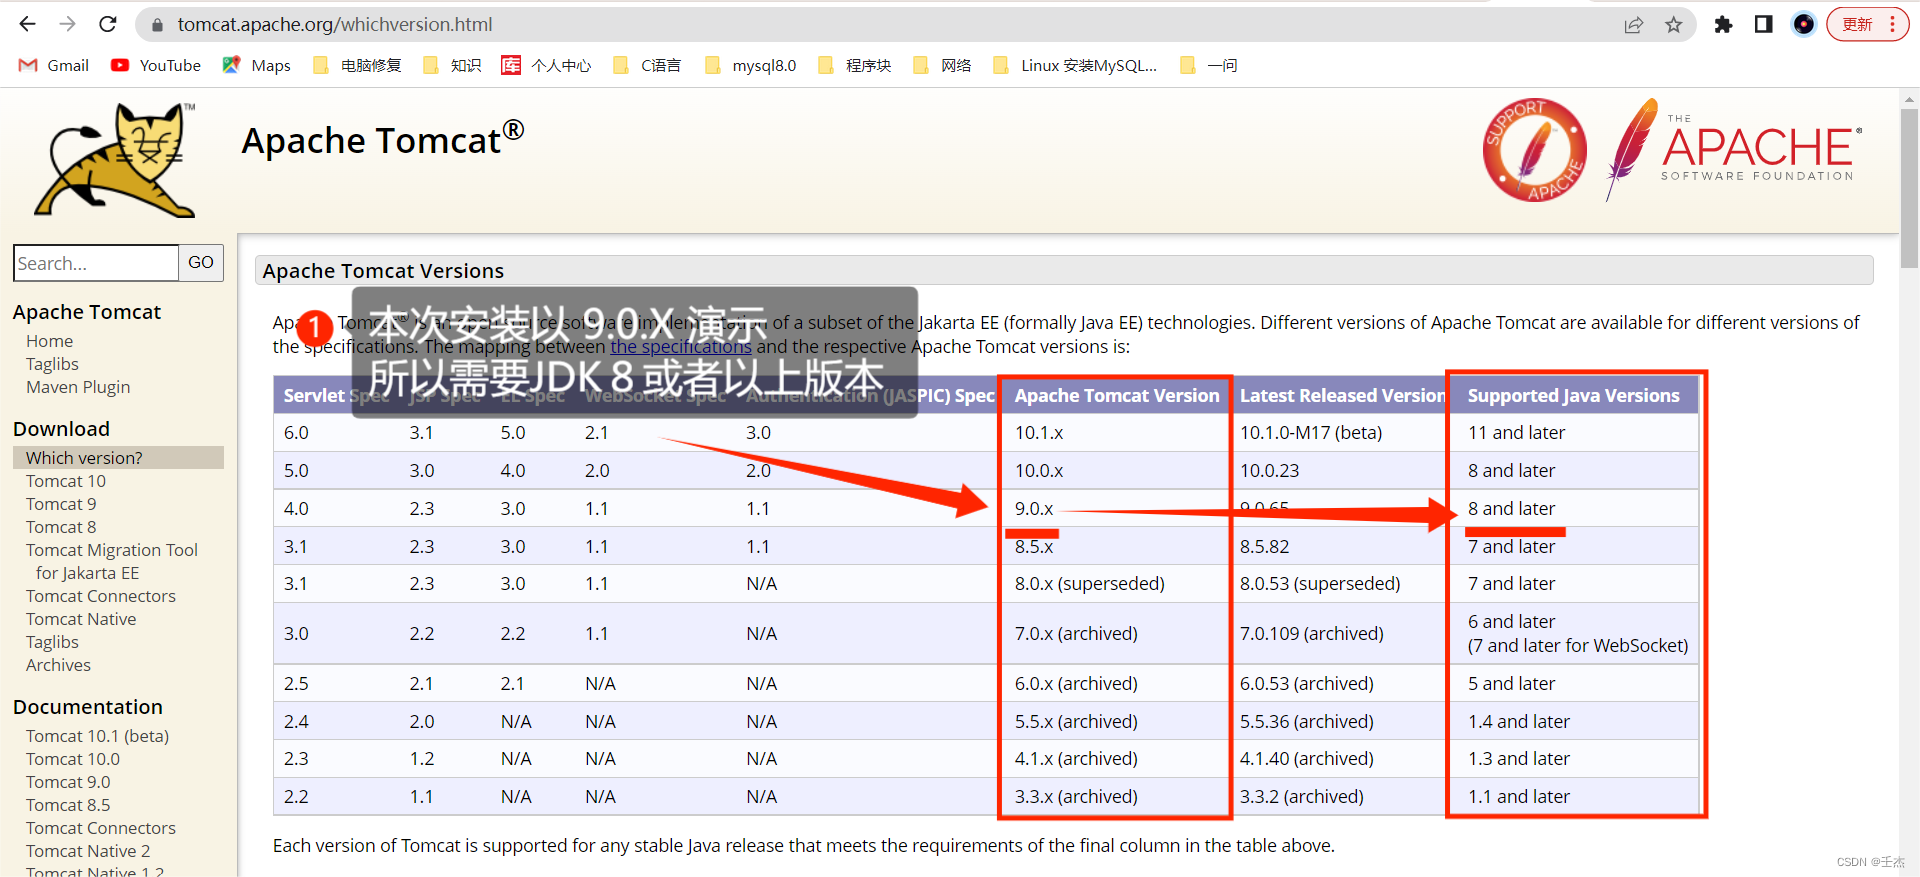This screenshot has height=877, width=1920.
Task: Share this page from address bar
Action: coord(1634,25)
